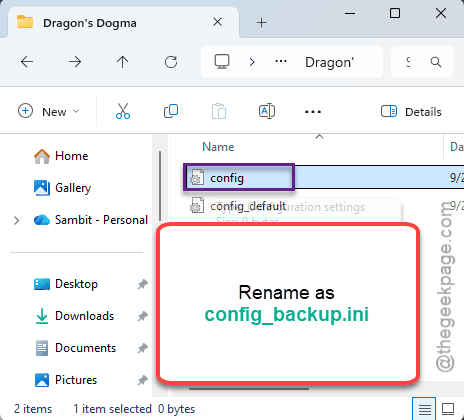Open Home in navigation pane
464x420 pixels.
coord(61,156)
